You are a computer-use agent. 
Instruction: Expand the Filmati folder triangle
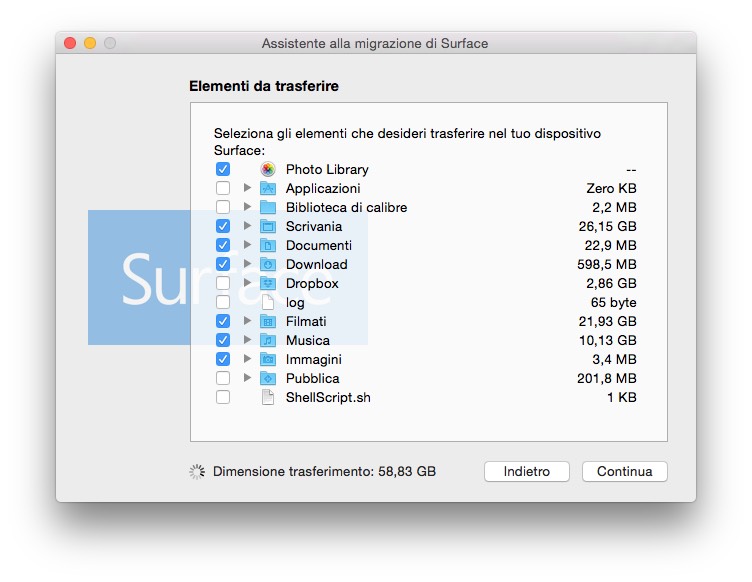tap(247, 321)
